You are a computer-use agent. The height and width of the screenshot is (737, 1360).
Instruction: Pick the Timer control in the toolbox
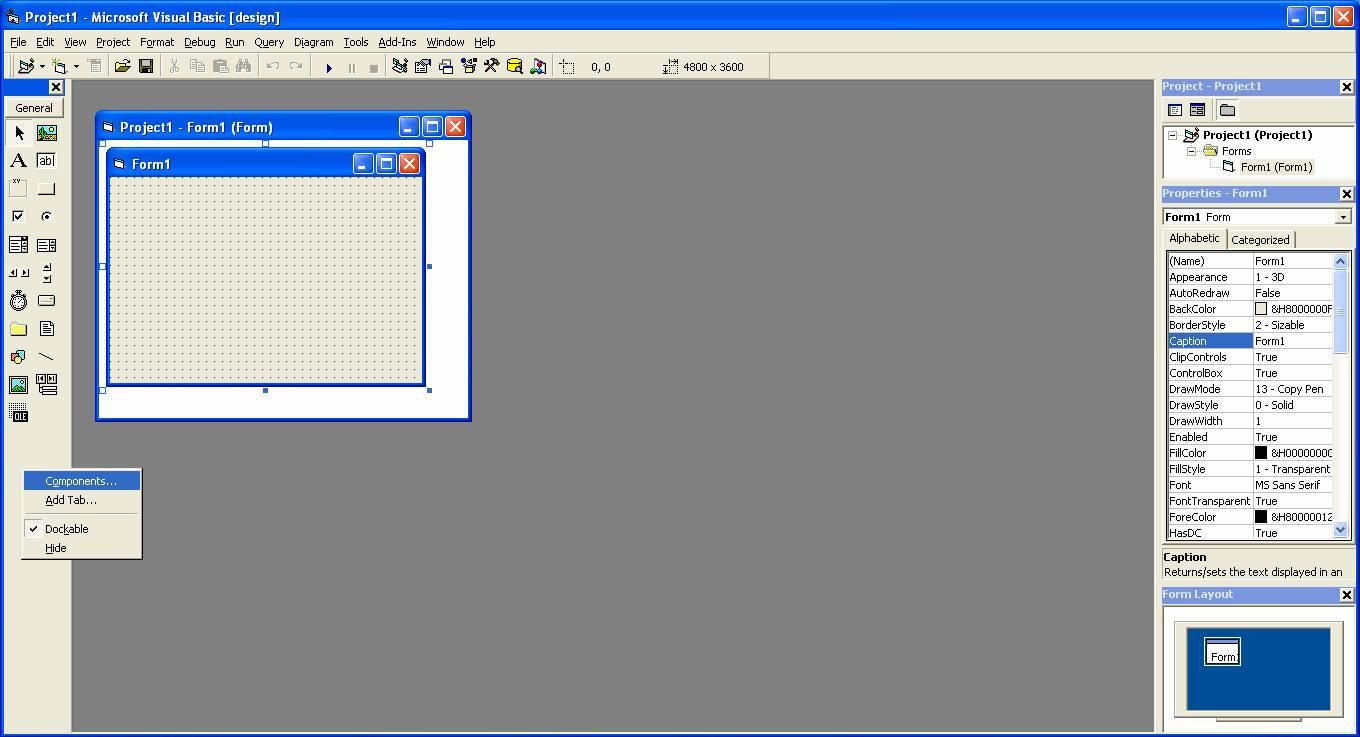pyautogui.click(x=19, y=300)
